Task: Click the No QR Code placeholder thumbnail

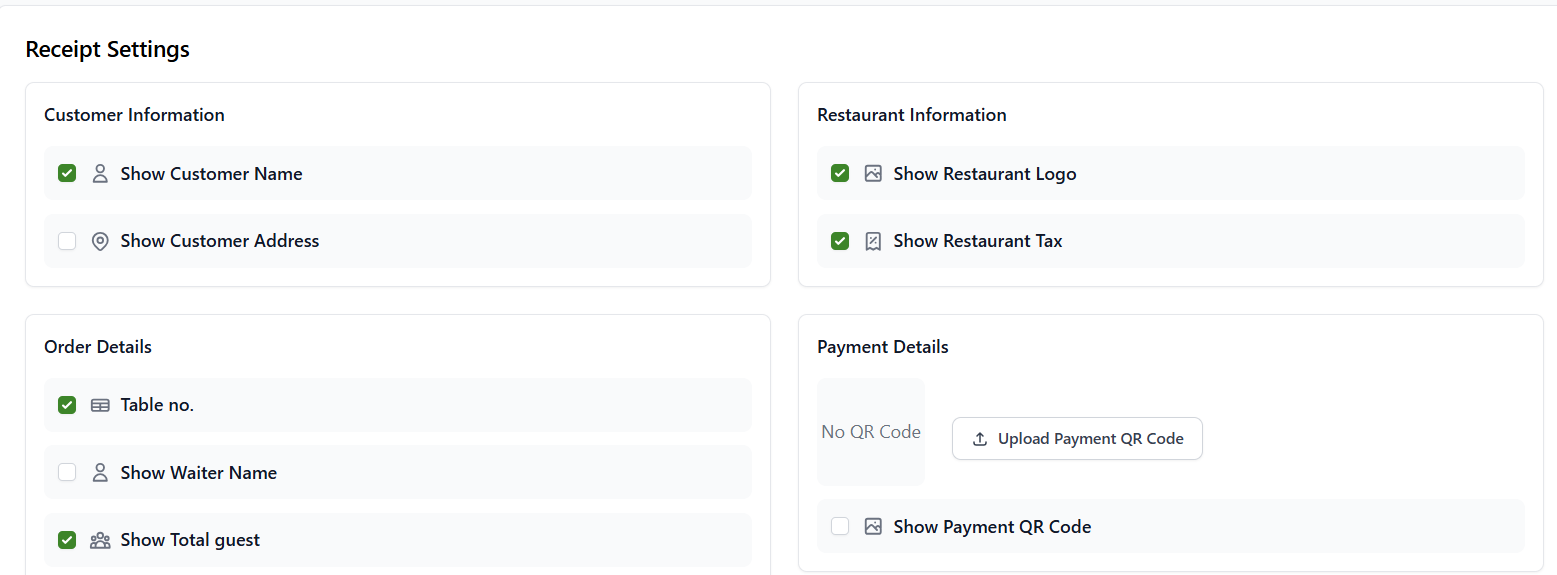Action: pos(871,432)
